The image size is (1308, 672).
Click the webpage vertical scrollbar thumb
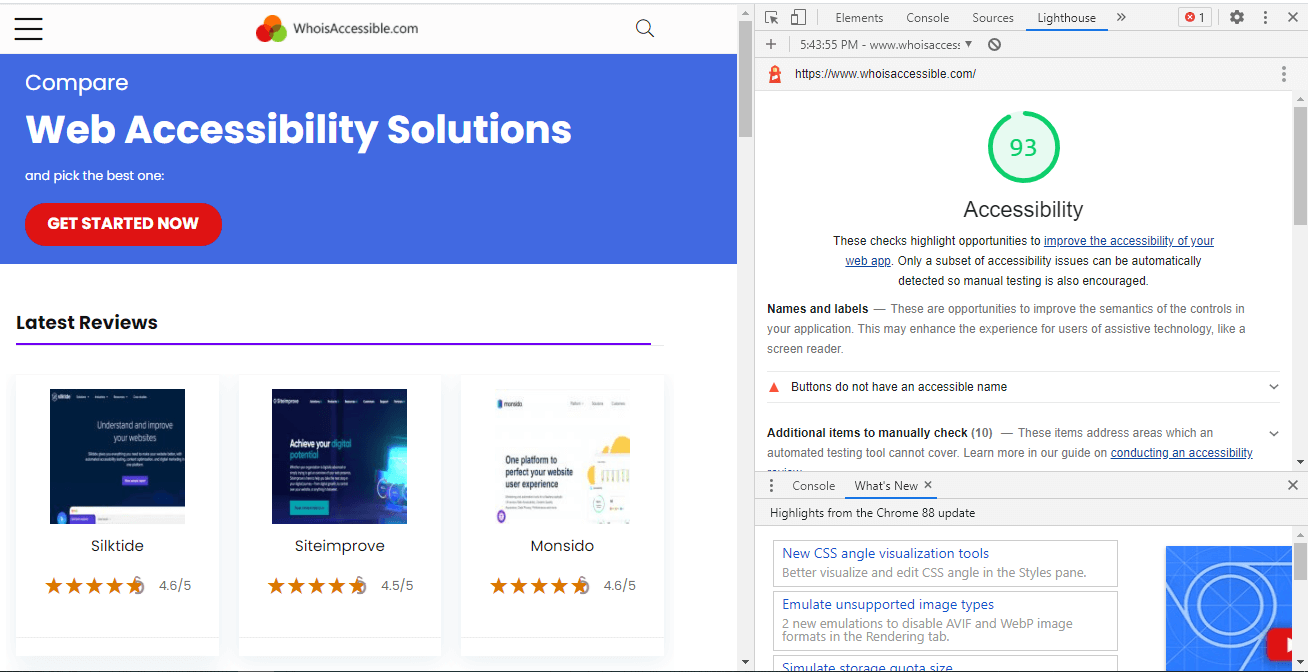click(x=745, y=79)
